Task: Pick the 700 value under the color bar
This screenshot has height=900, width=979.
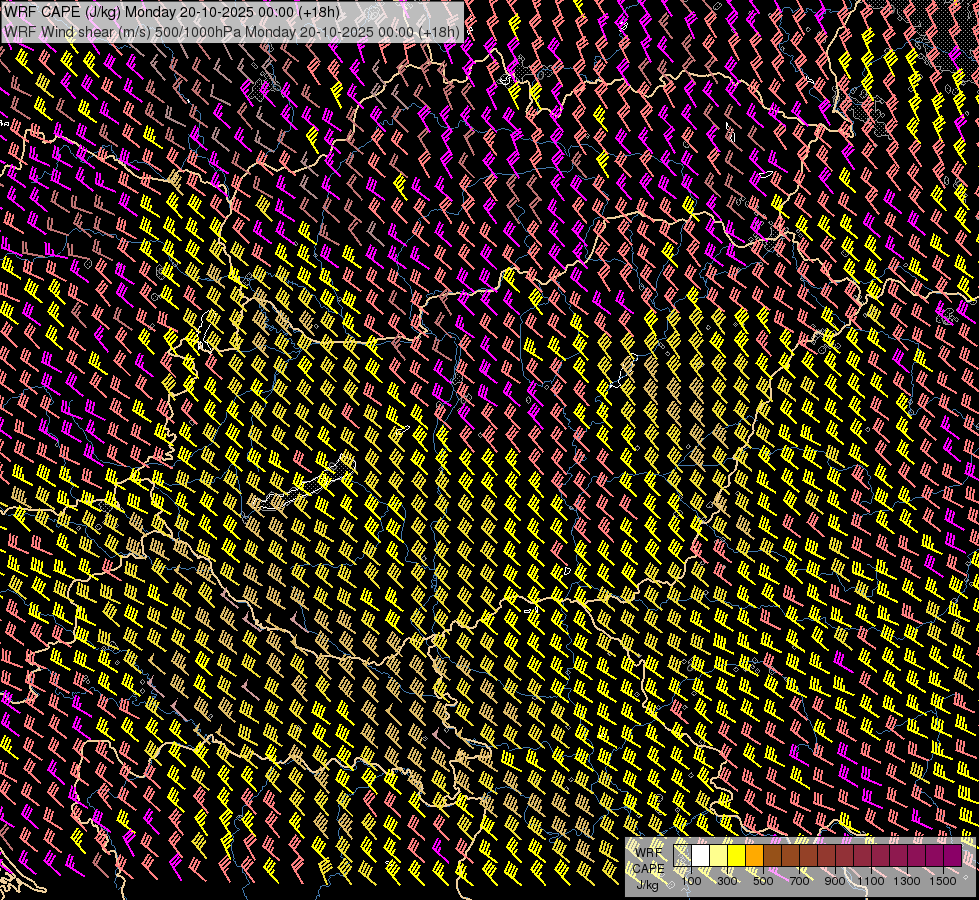Action: coord(799,881)
